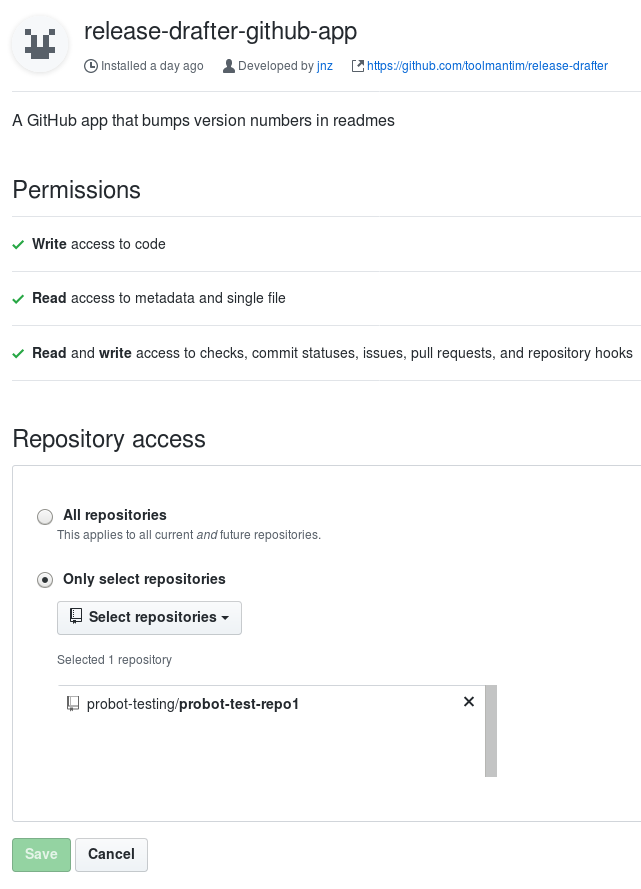Click the person icon next to Developed by
641x889 pixels.
tap(228, 66)
